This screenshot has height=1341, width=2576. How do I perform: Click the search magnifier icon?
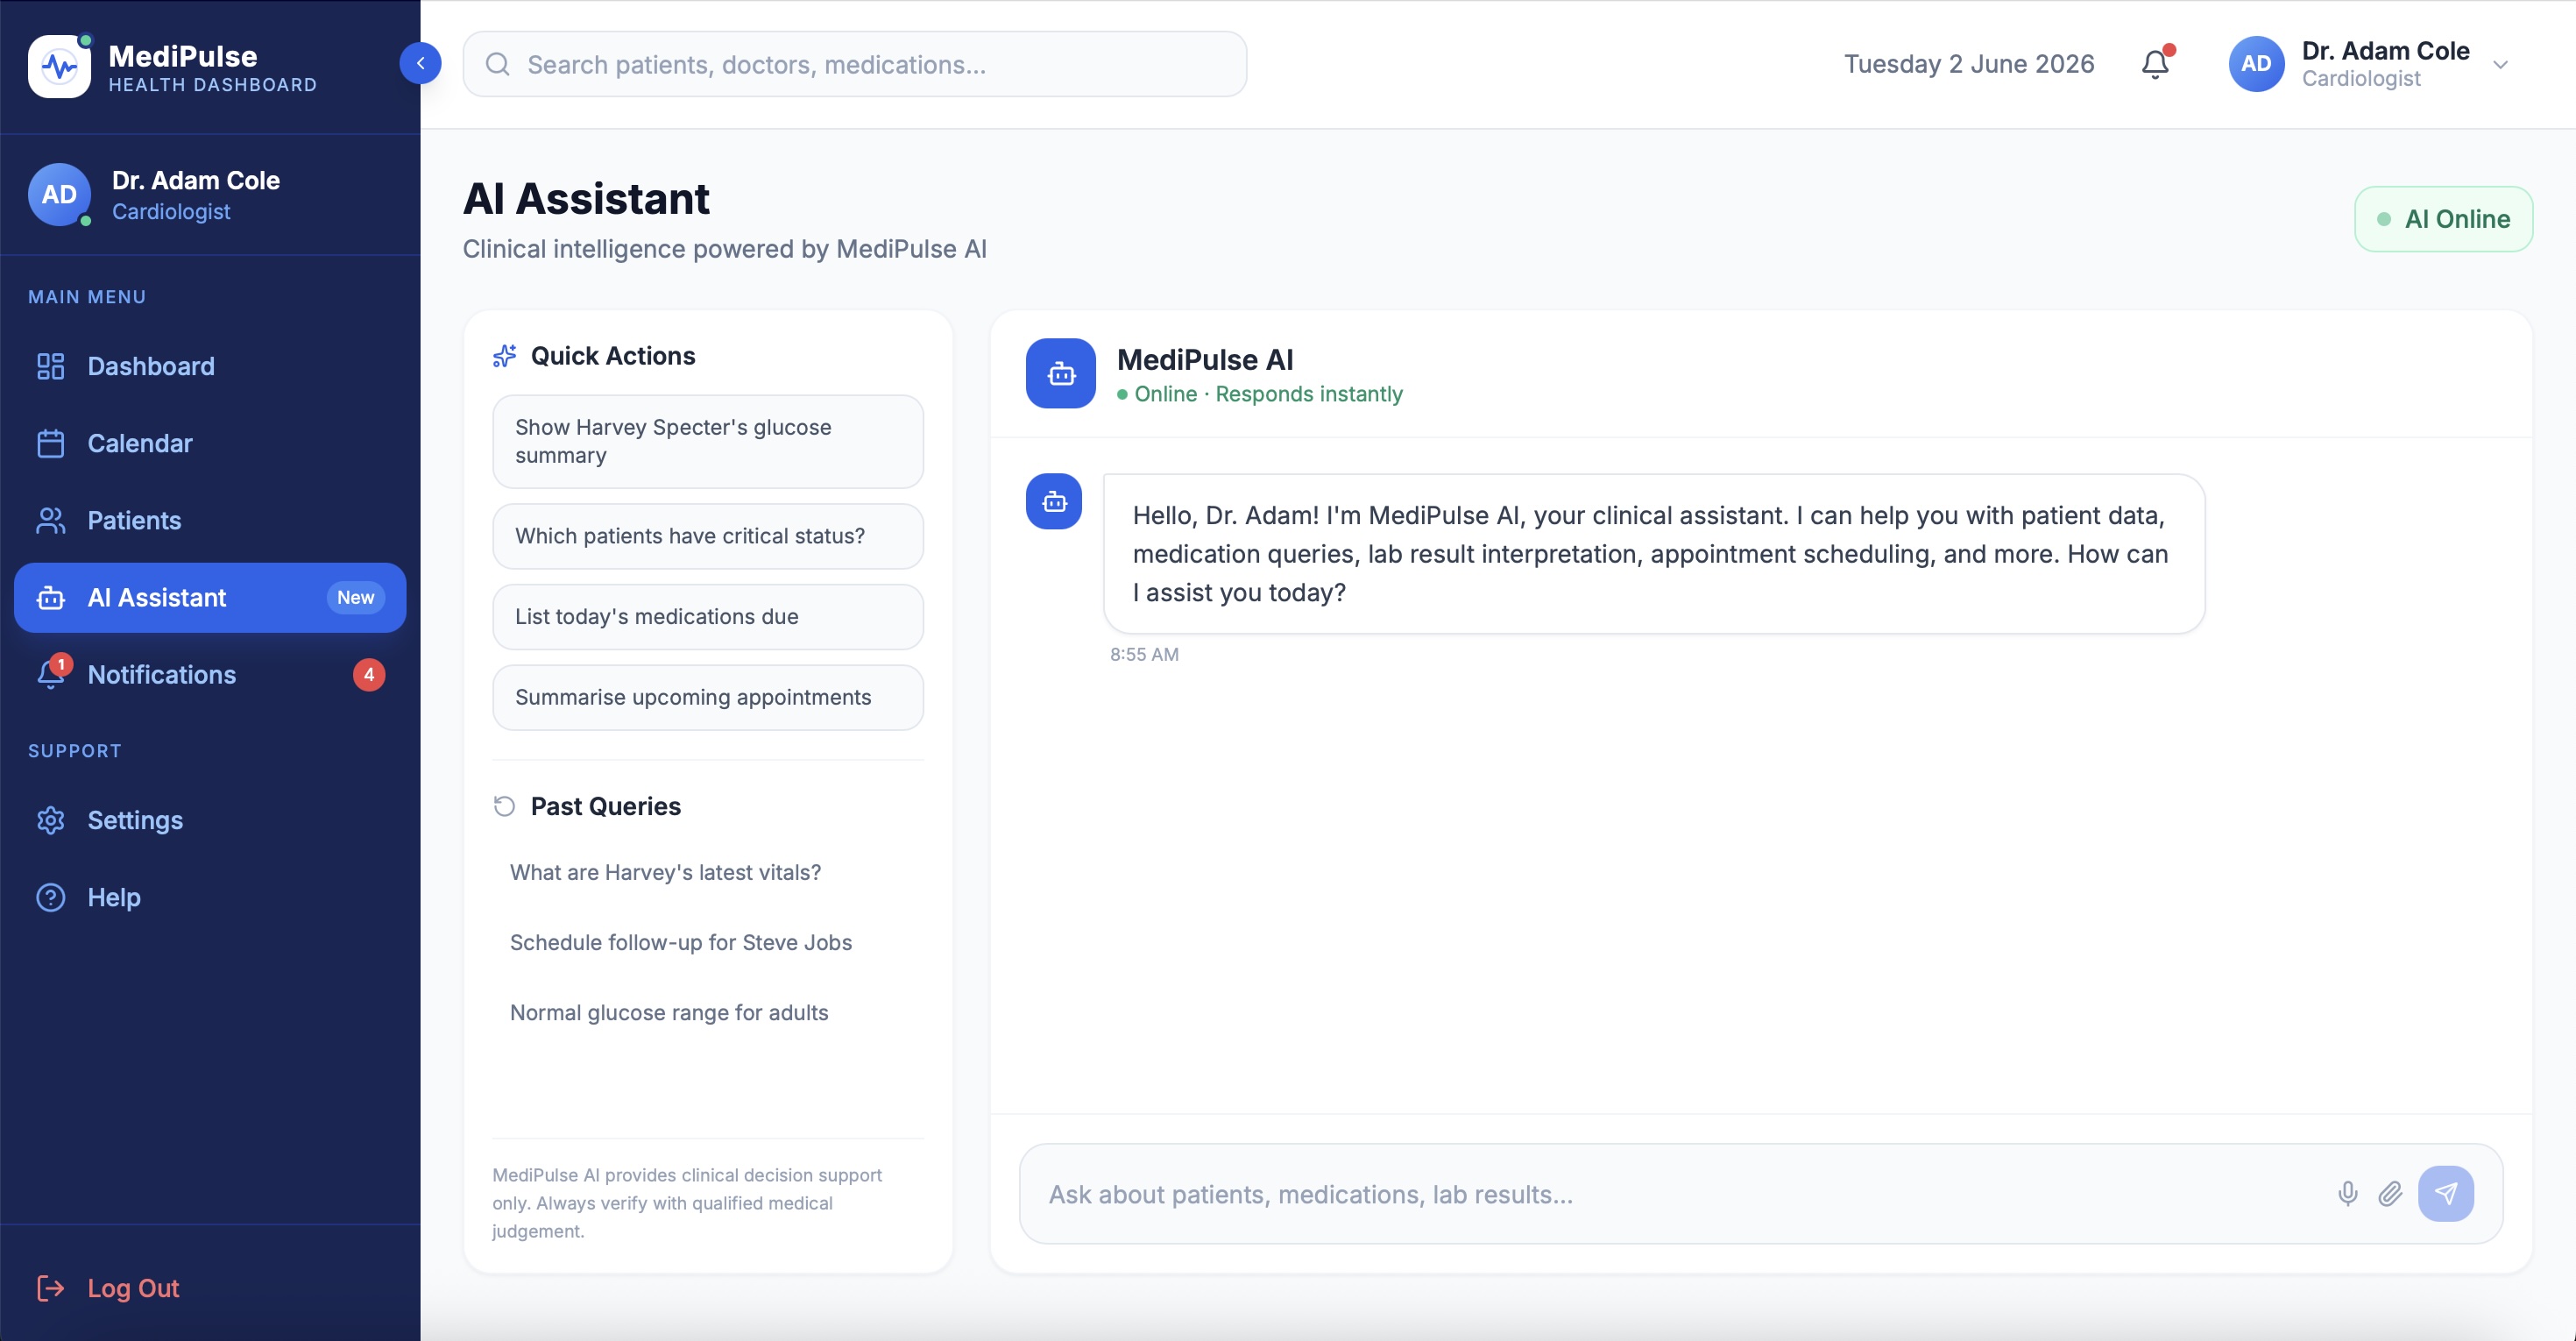point(497,64)
